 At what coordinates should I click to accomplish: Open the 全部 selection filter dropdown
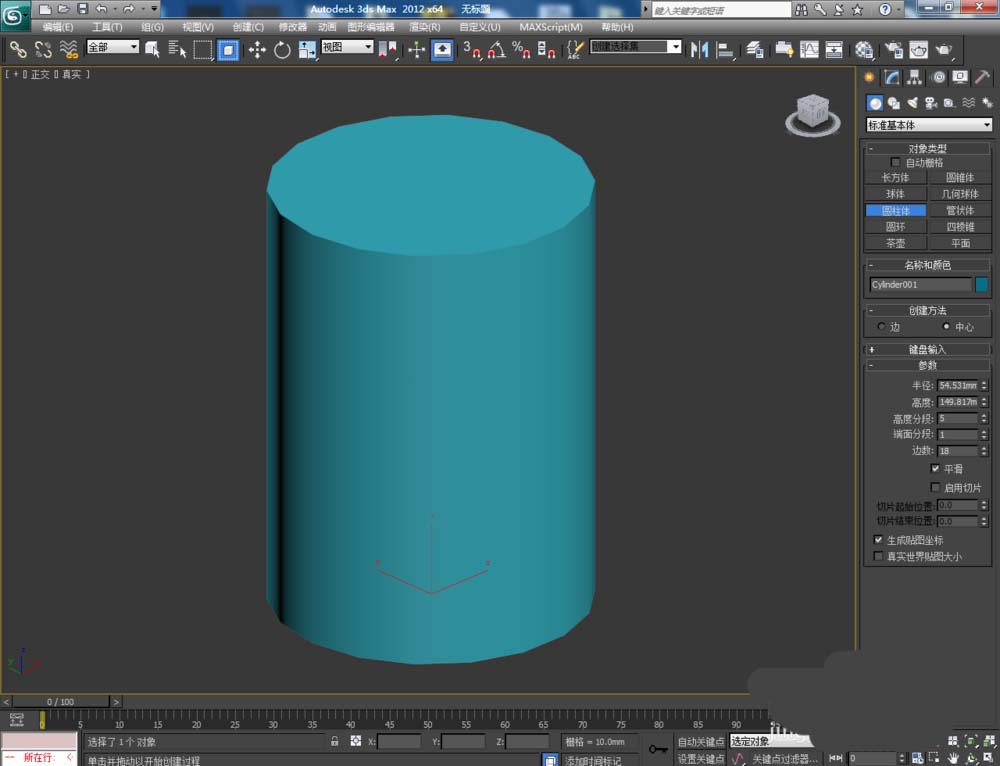coord(112,47)
